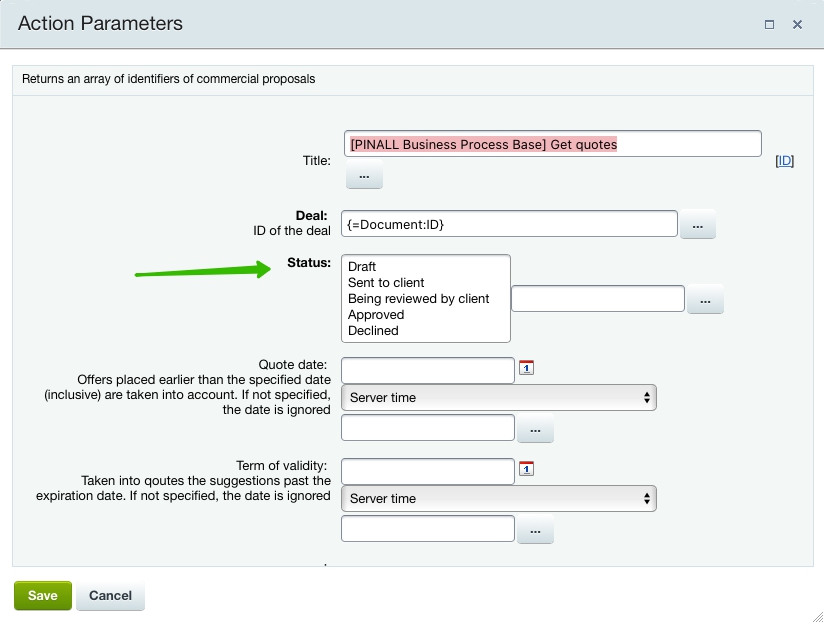The width and height of the screenshot is (824, 622).
Task: Select Draft in the Status list
Action: [362, 267]
